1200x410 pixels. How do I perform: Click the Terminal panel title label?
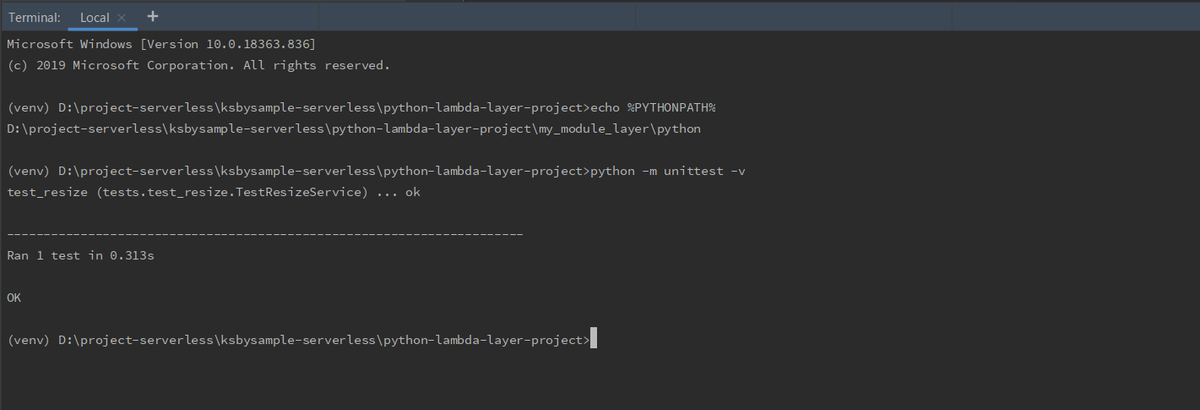[x=34, y=18]
